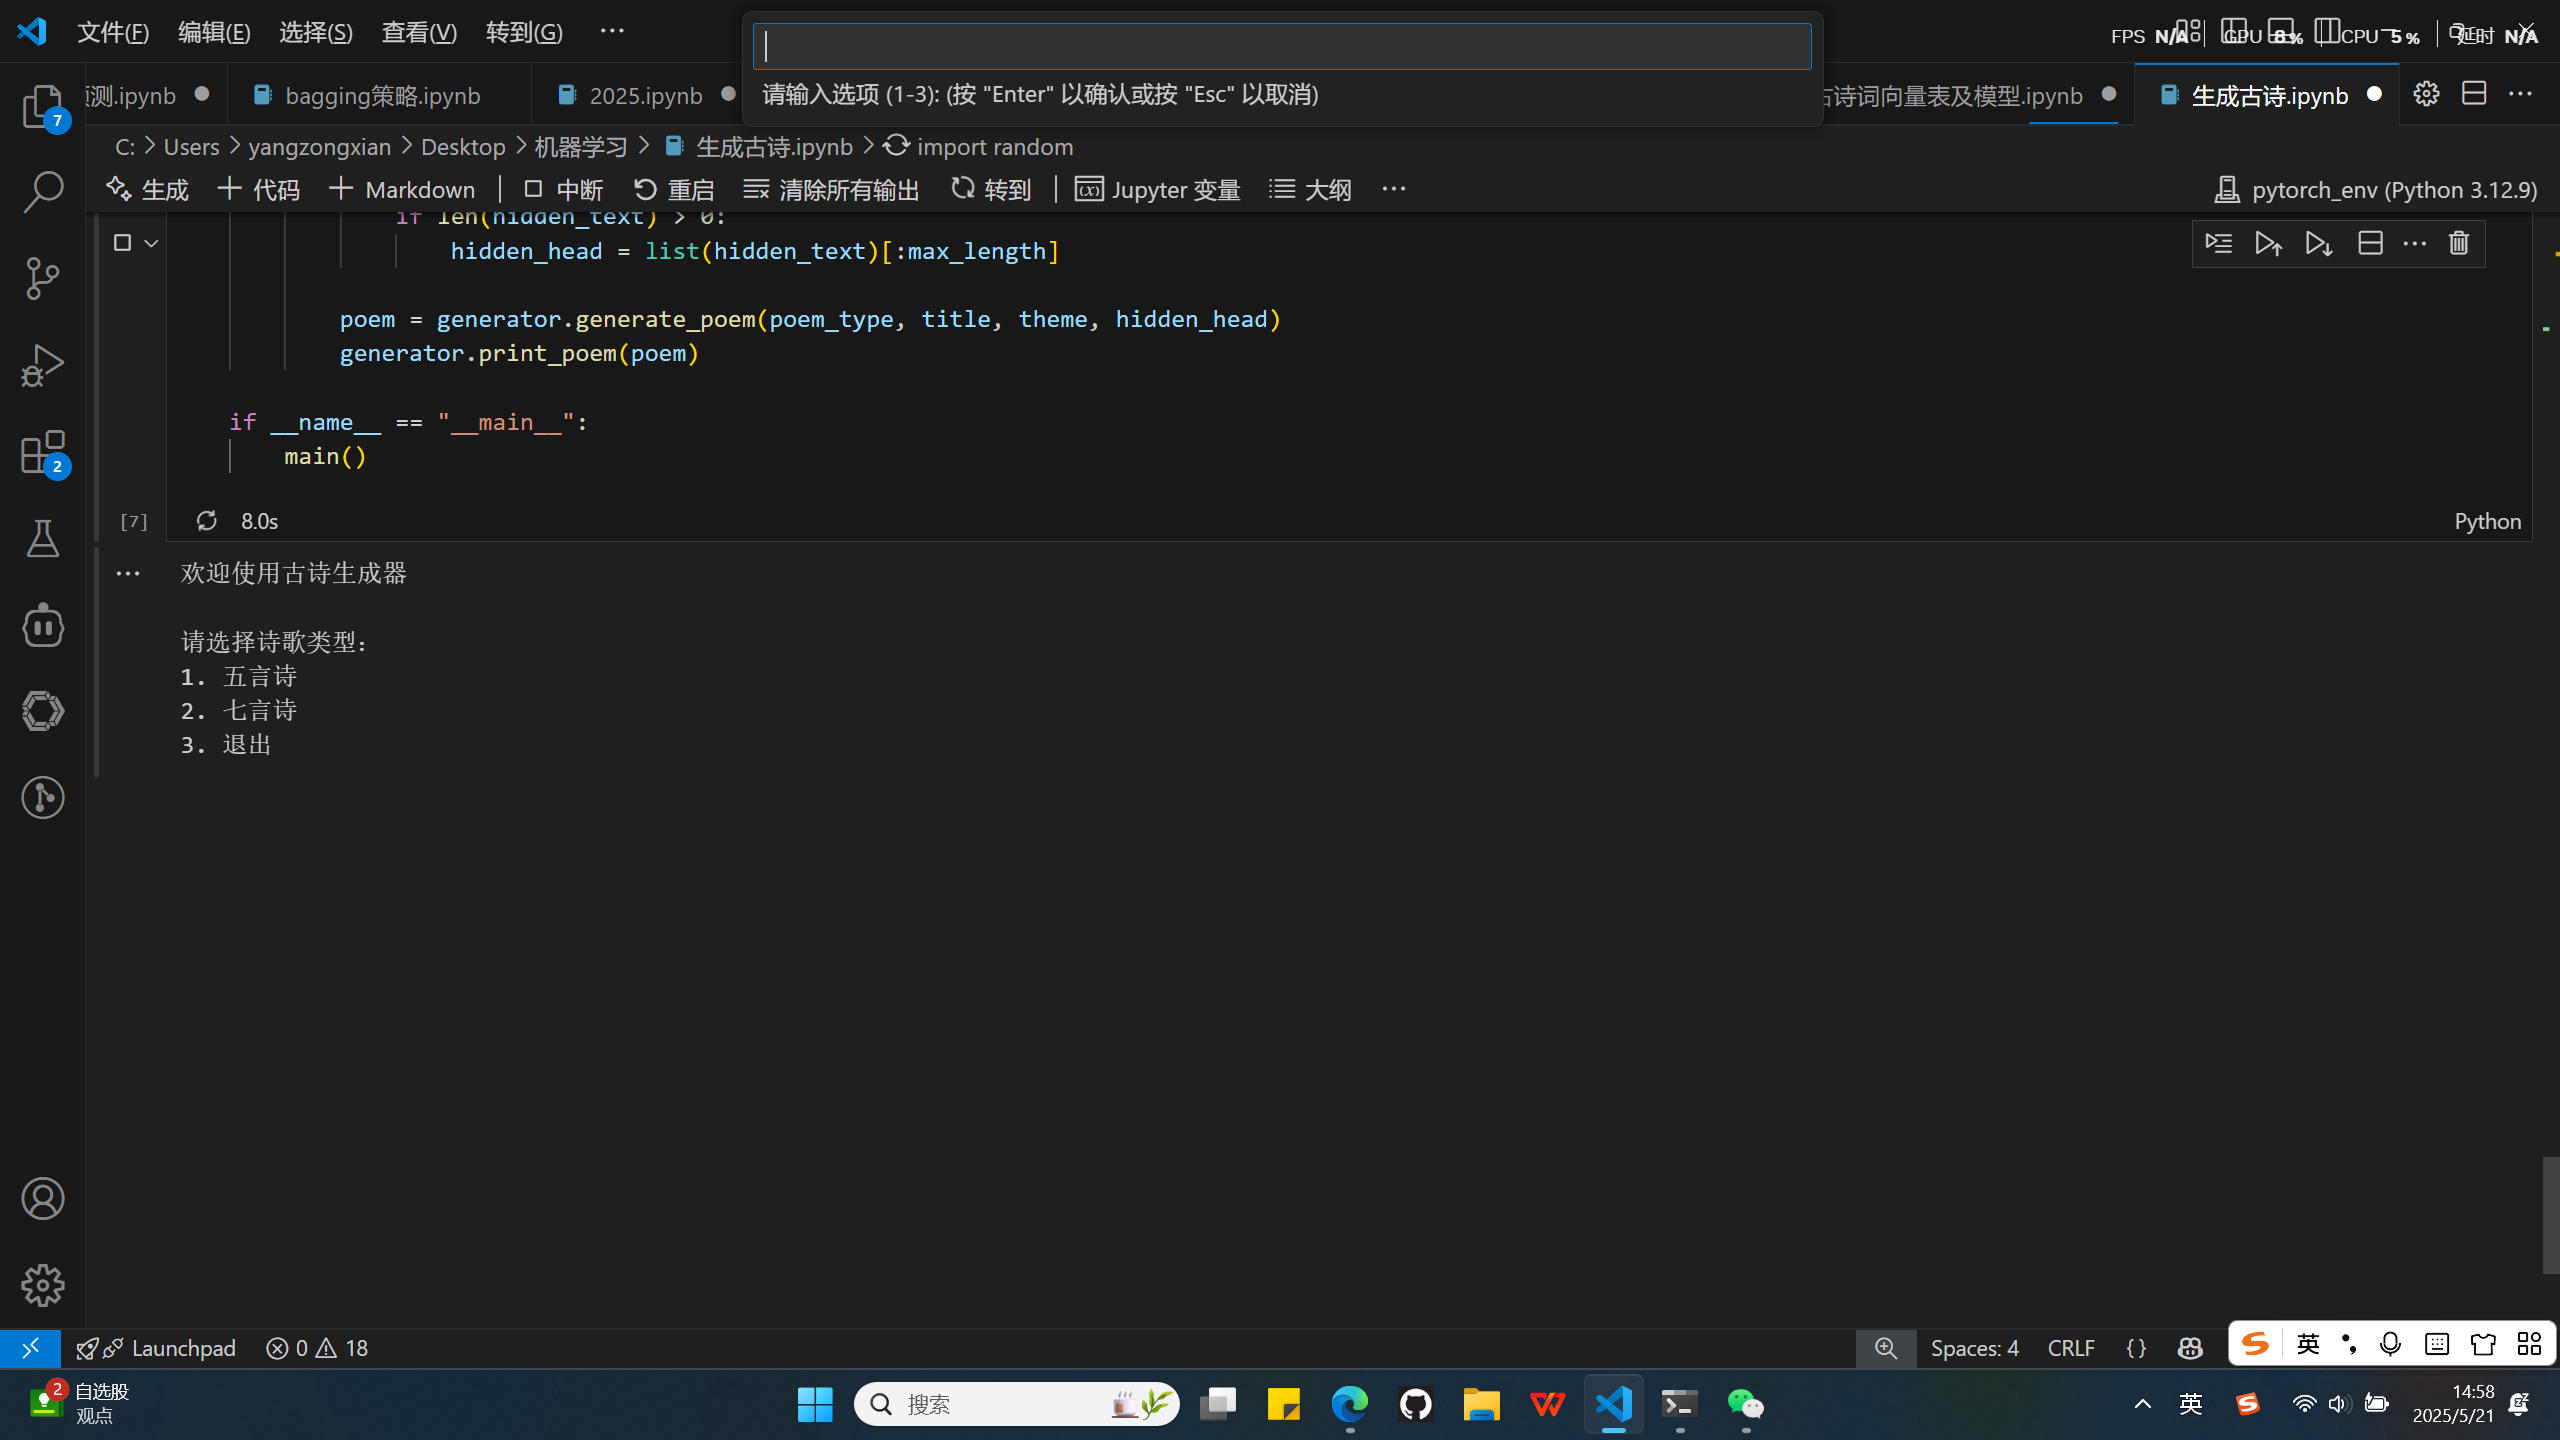Screen dimensions: 2560x1440
Task: Toggle Sogou input language 英 indicator
Action: [x=2308, y=1344]
